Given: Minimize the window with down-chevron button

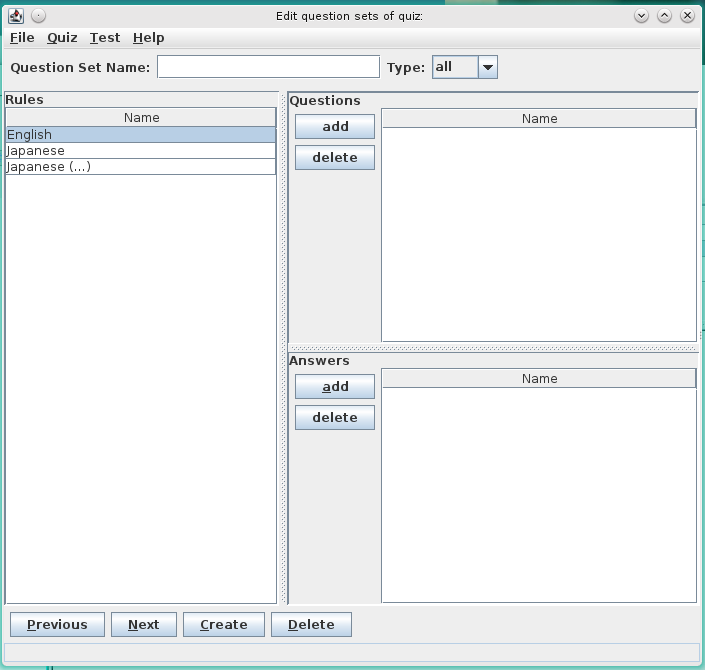Looking at the screenshot, I should click(x=642, y=16).
